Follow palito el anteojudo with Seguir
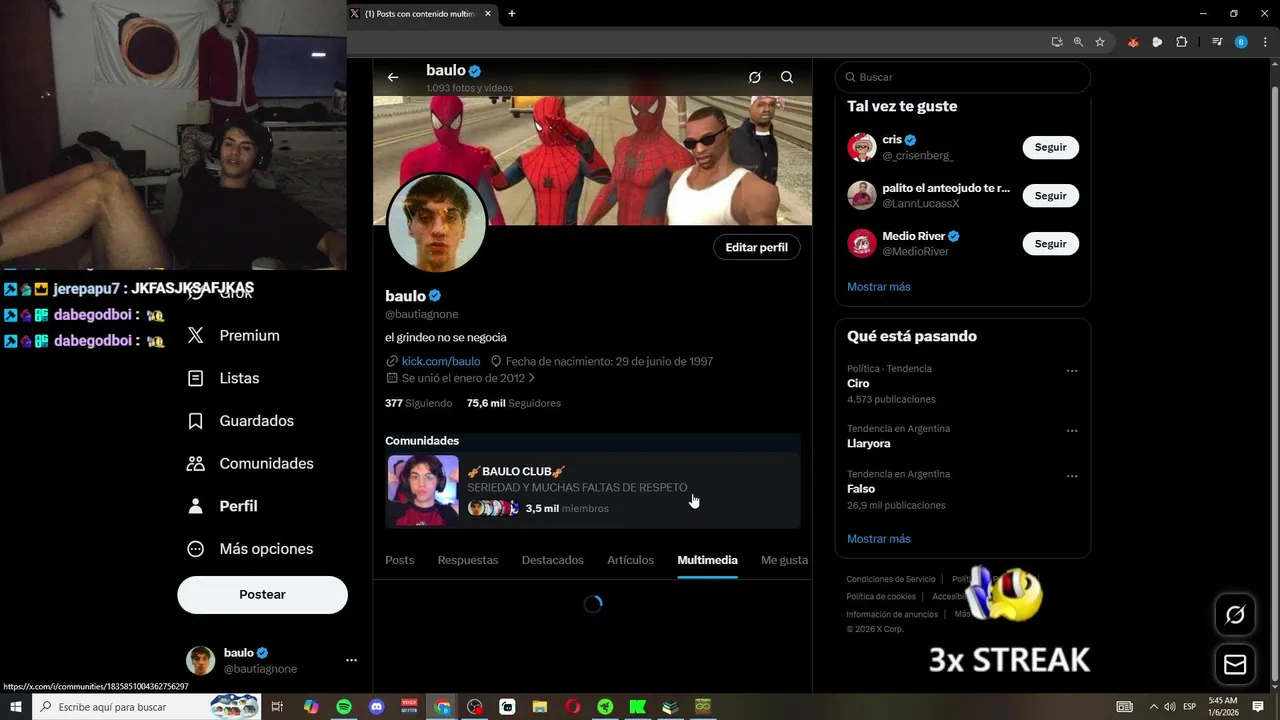Screen dimensions: 1280x720 (1050, 196)
